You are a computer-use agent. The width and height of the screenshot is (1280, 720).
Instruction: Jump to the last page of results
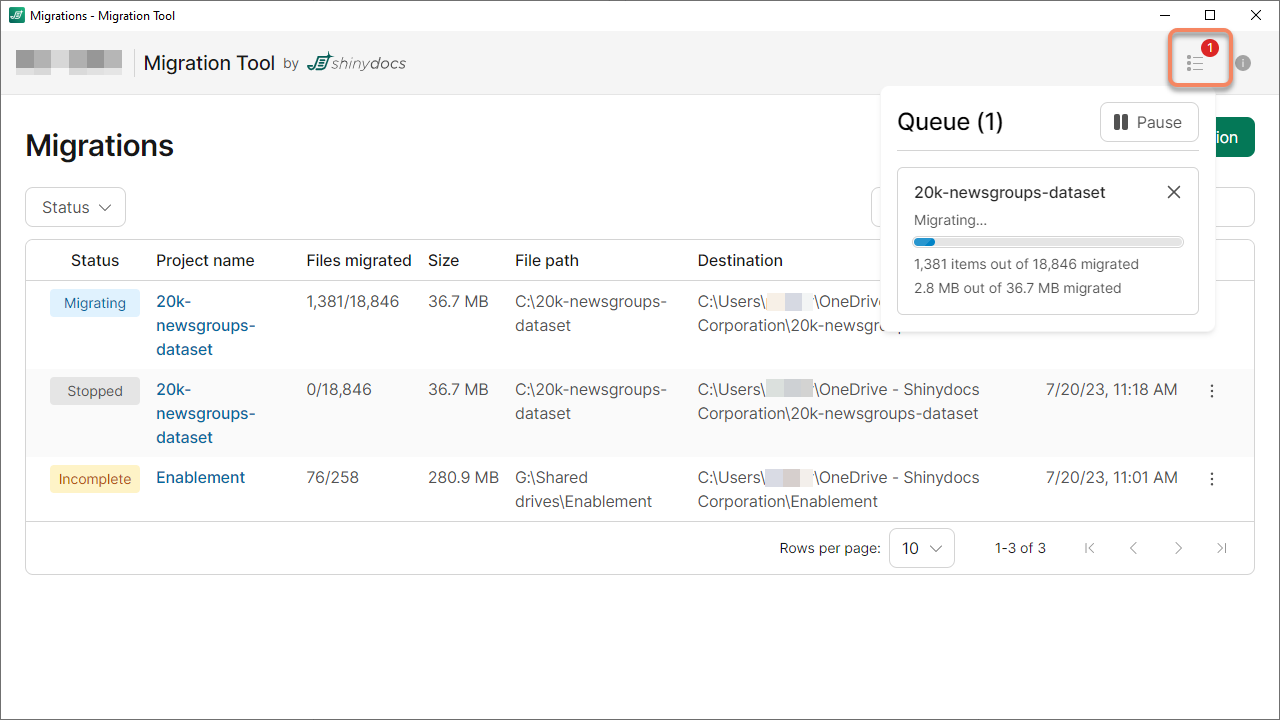click(1222, 548)
